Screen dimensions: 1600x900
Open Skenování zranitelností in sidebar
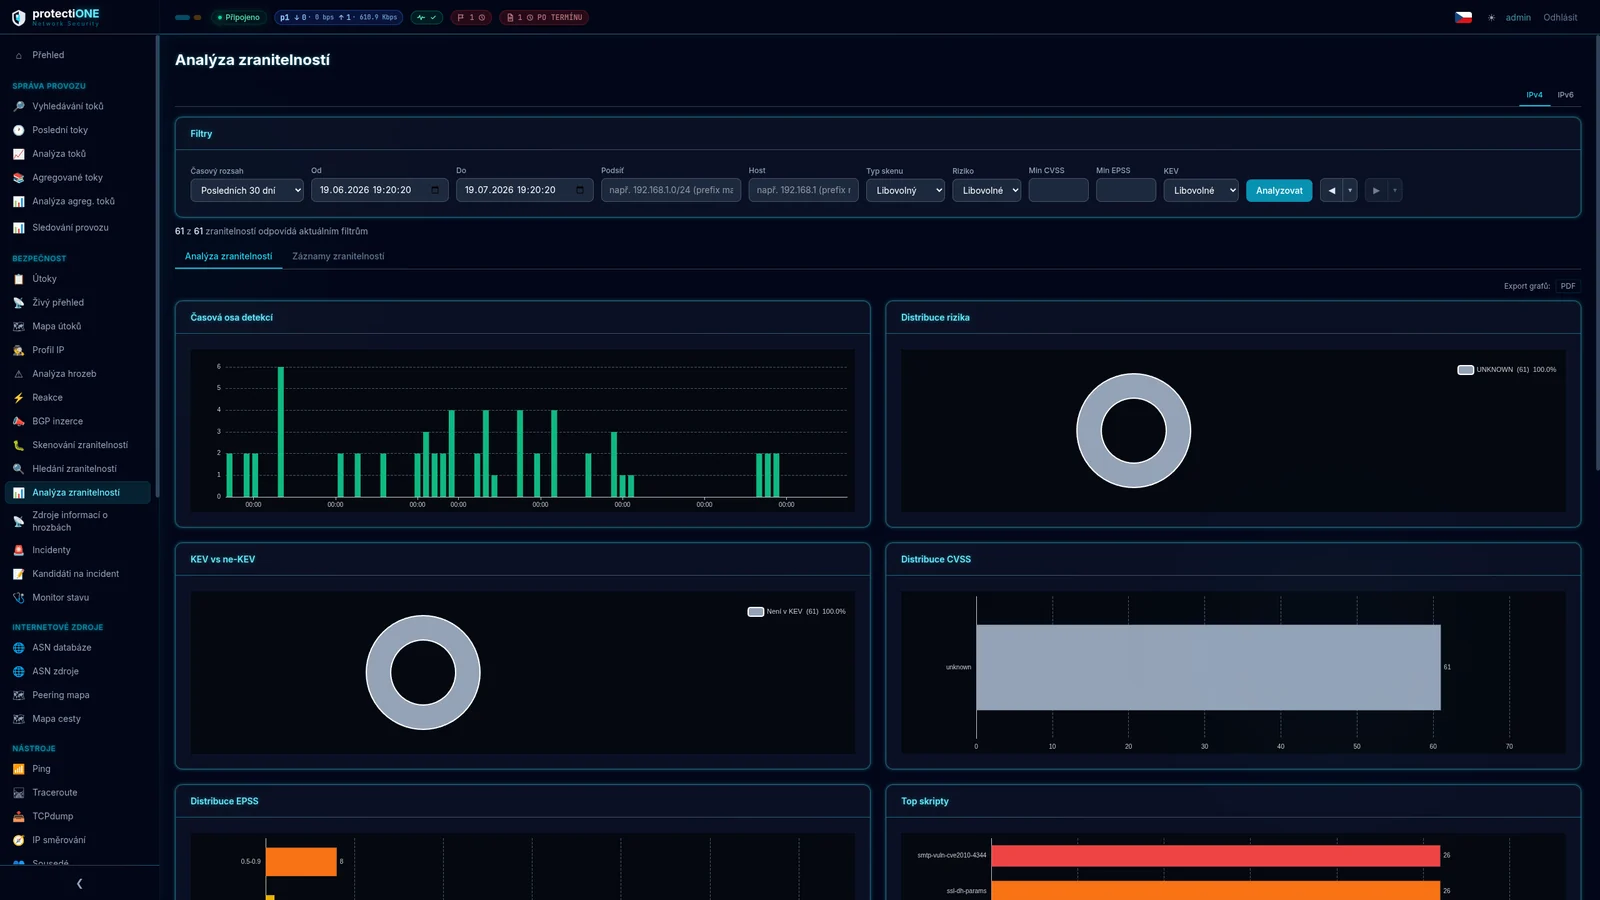[80, 445]
